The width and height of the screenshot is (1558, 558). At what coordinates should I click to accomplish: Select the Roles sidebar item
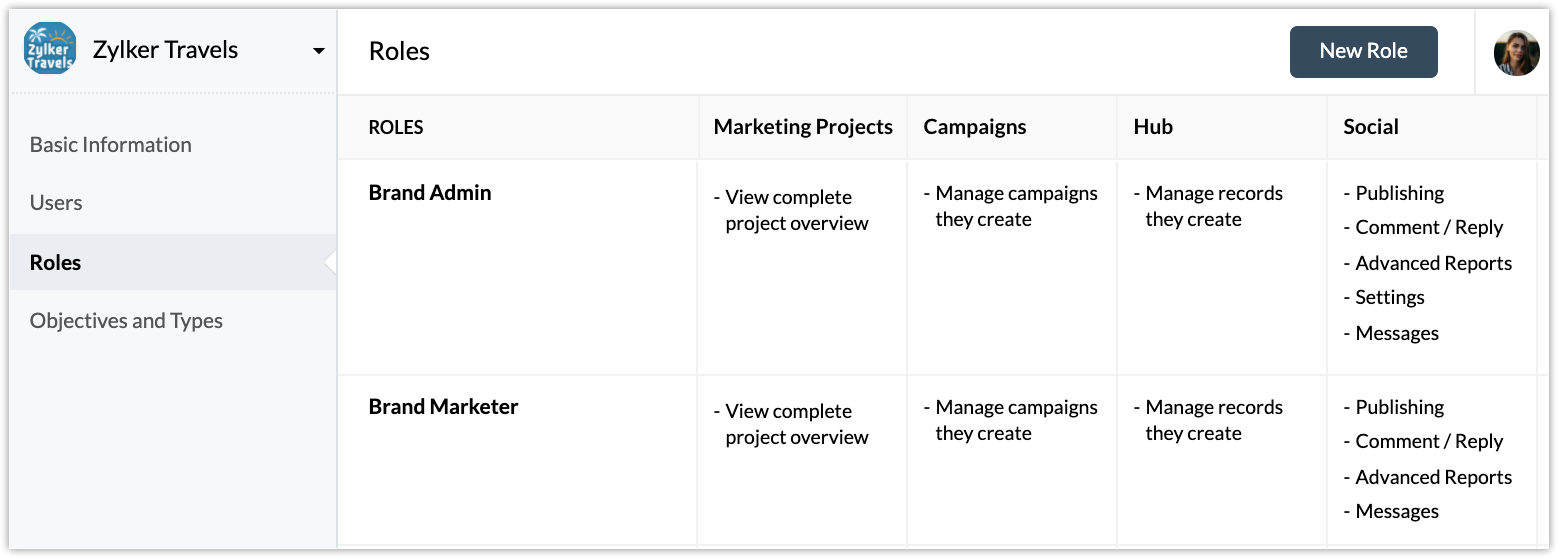pyautogui.click(x=173, y=262)
